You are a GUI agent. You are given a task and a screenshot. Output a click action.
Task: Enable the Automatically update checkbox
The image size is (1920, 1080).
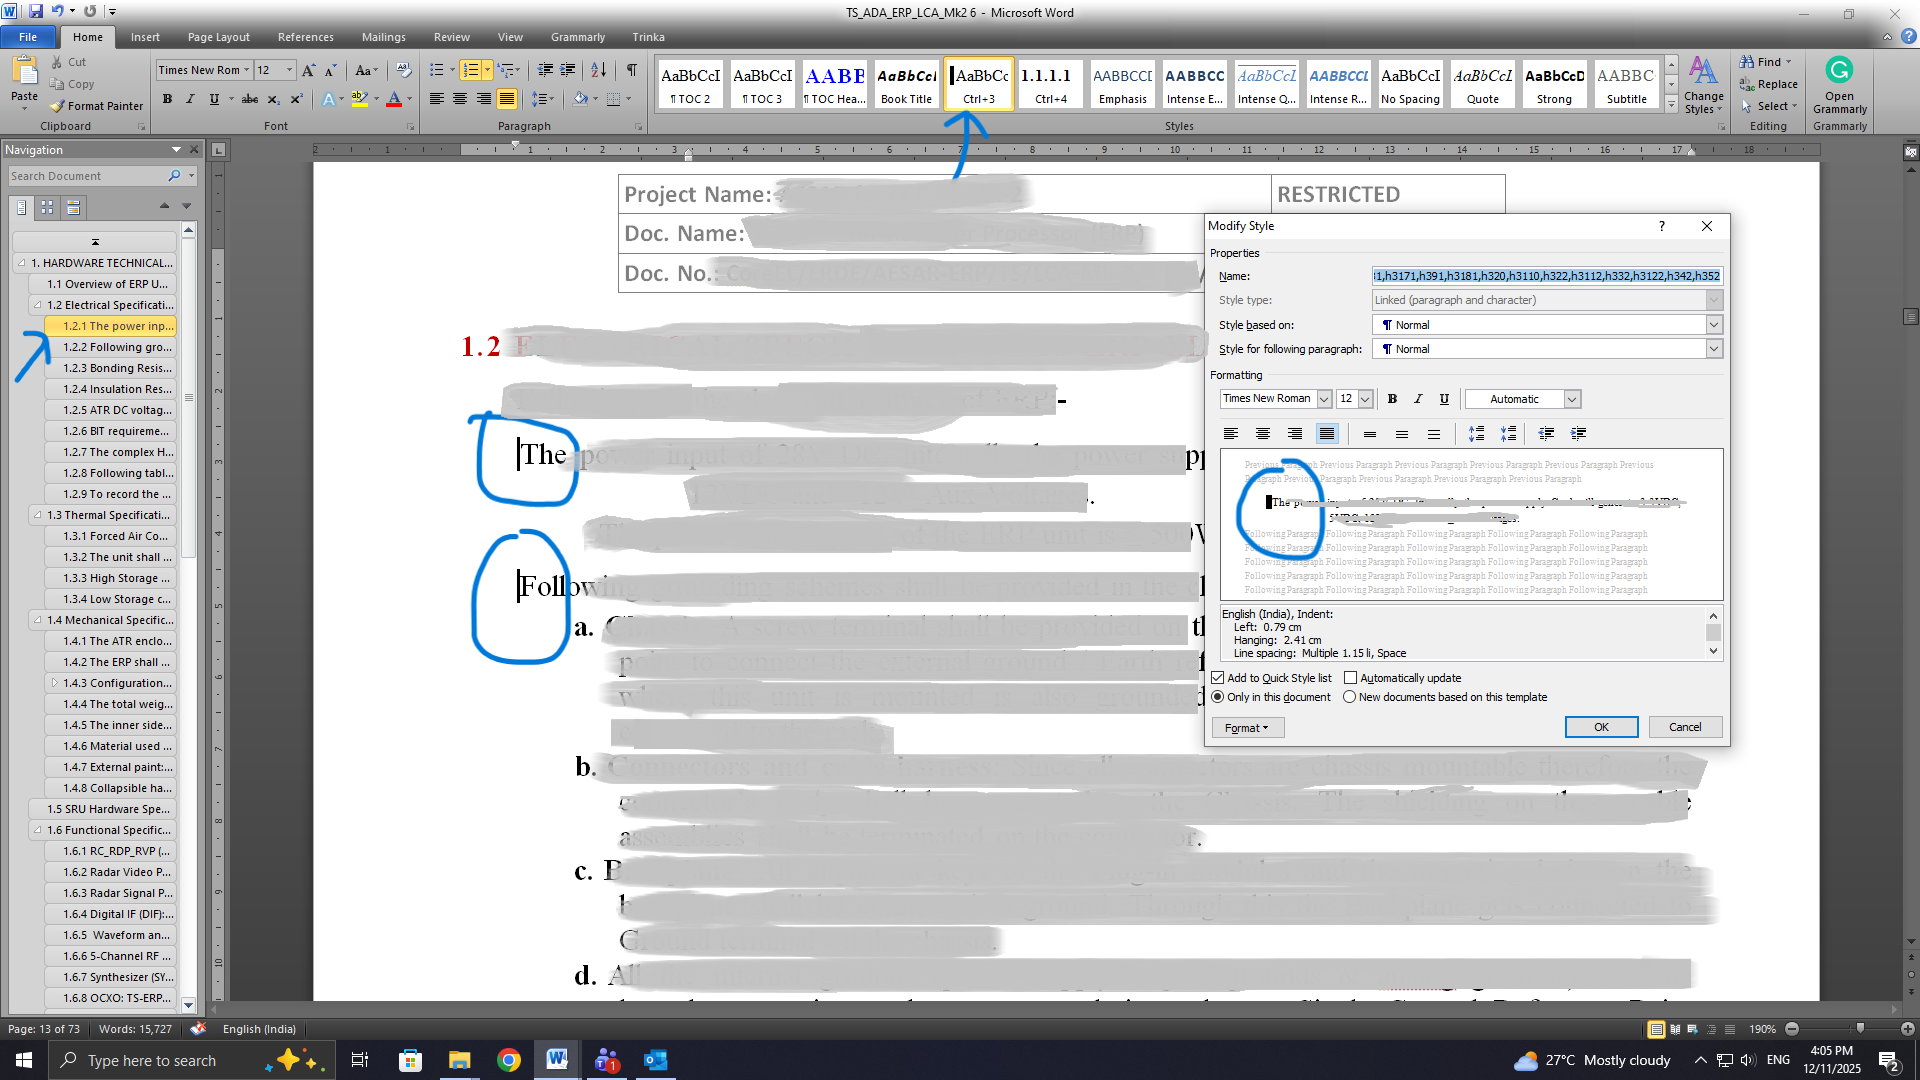point(1350,678)
